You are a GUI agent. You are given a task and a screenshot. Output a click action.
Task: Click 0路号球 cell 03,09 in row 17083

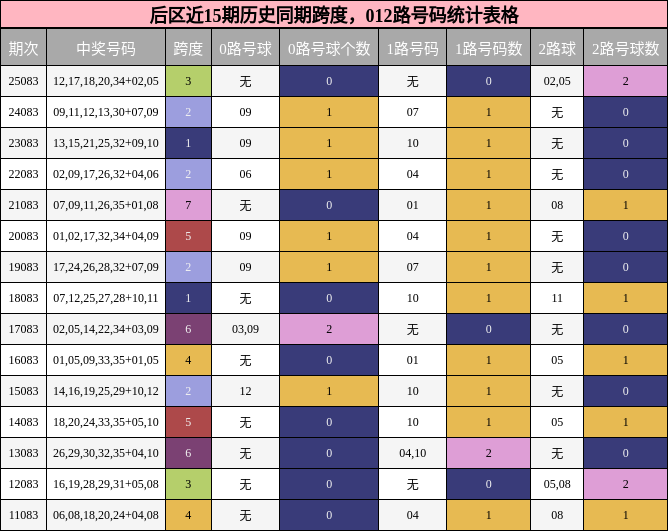pos(245,329)
